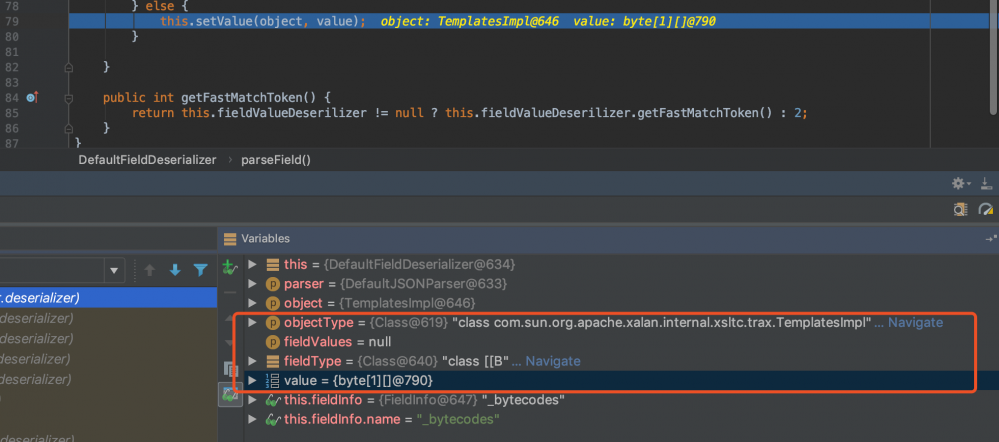Click the '"class [[B"' value text
The height and width of the screenshot is (442, 999).
tap(476, 362)
